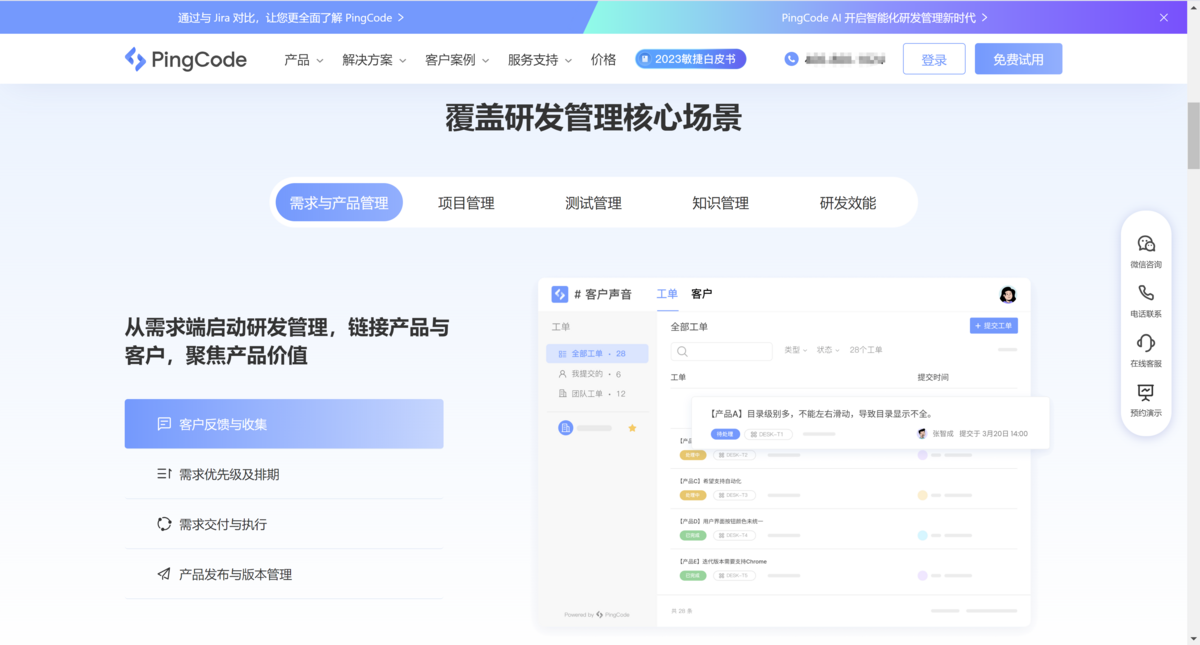Select 产品发布与版本管理 feature item
This screenshot has width=1200, height=645.
pyautogui.click(x=284, y=574)
